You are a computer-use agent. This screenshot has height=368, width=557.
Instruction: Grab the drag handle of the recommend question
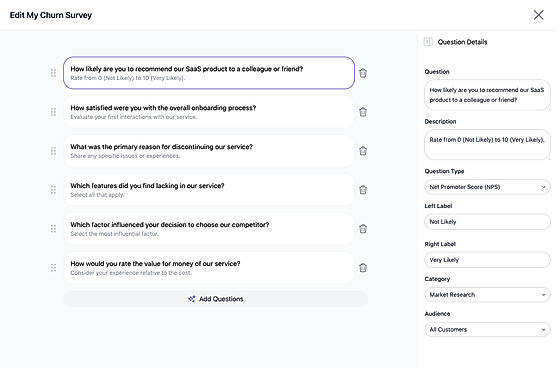point(53,73)
